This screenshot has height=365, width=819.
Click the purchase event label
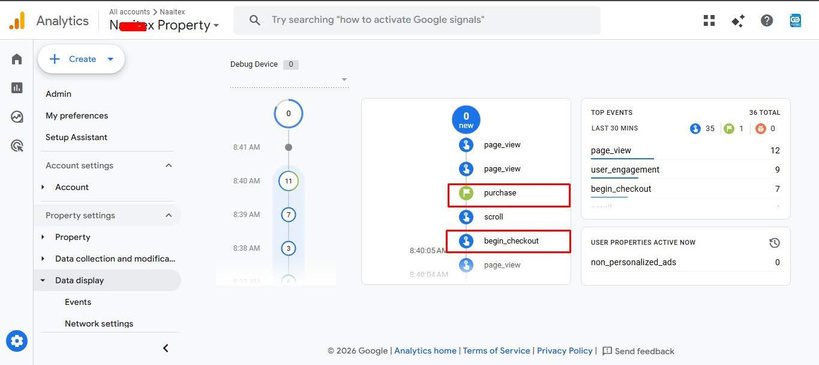[x=500, y=193]
